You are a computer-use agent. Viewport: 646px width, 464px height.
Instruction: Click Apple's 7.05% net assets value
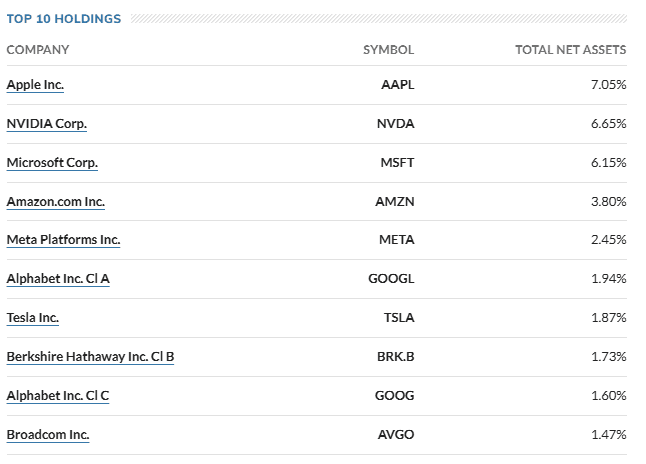pyautogui.click(x=609, y=84)
